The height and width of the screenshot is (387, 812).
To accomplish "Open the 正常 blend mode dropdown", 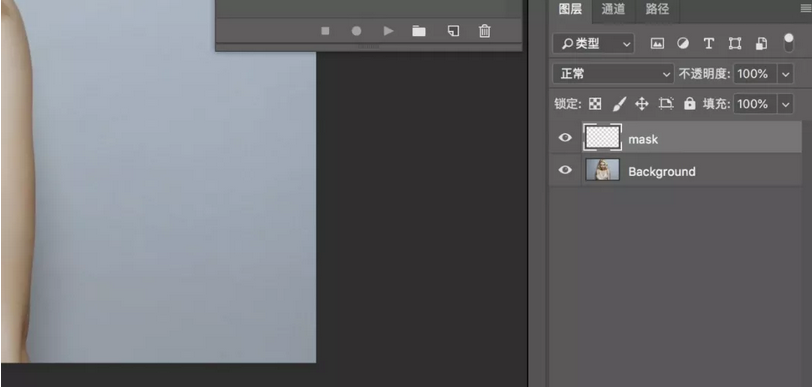I will click(x=614, y=74).
